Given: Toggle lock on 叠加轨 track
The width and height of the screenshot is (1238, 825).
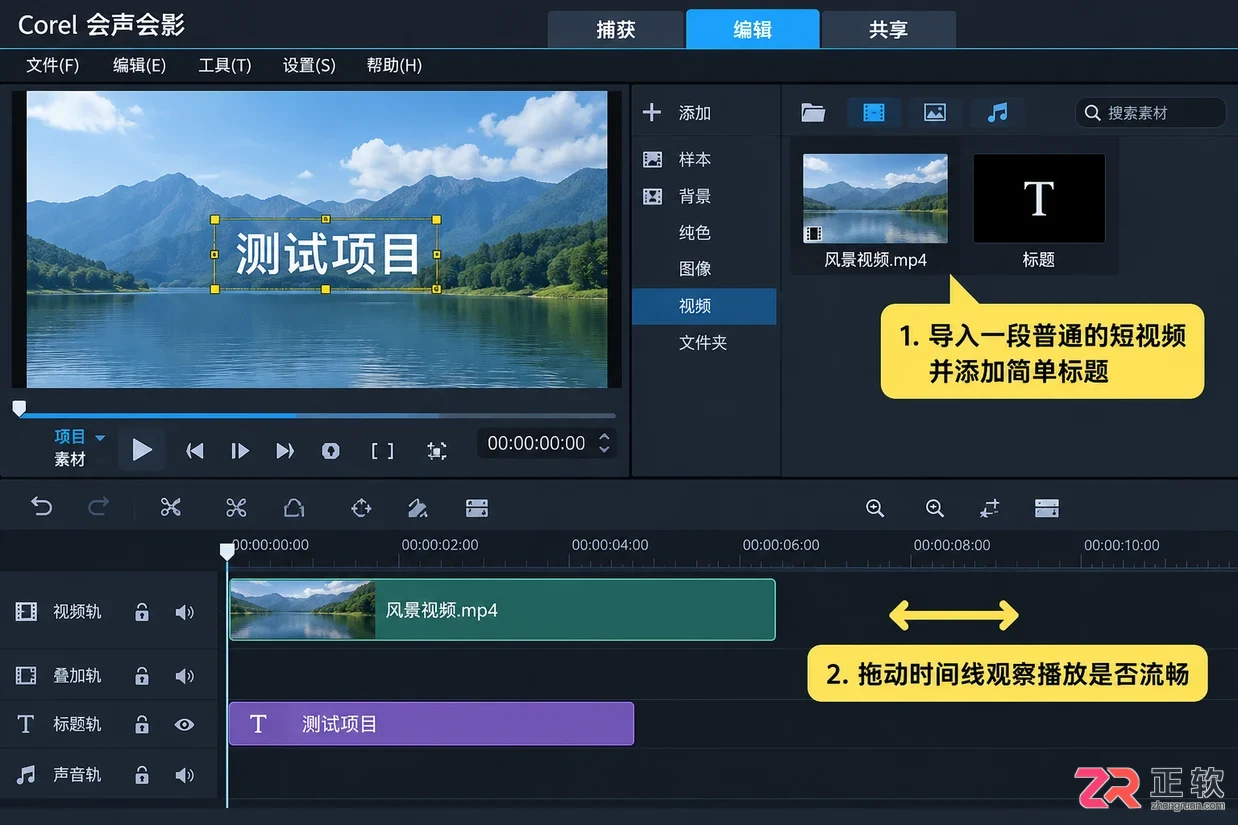Looking at the screenshot, I should [142, 676].
